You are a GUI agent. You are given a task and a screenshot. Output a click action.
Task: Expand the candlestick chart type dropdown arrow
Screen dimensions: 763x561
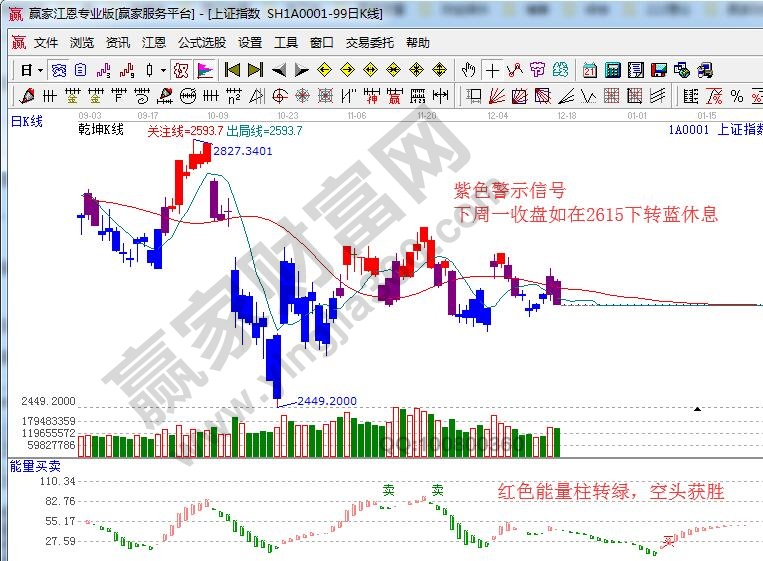point(163,70)
